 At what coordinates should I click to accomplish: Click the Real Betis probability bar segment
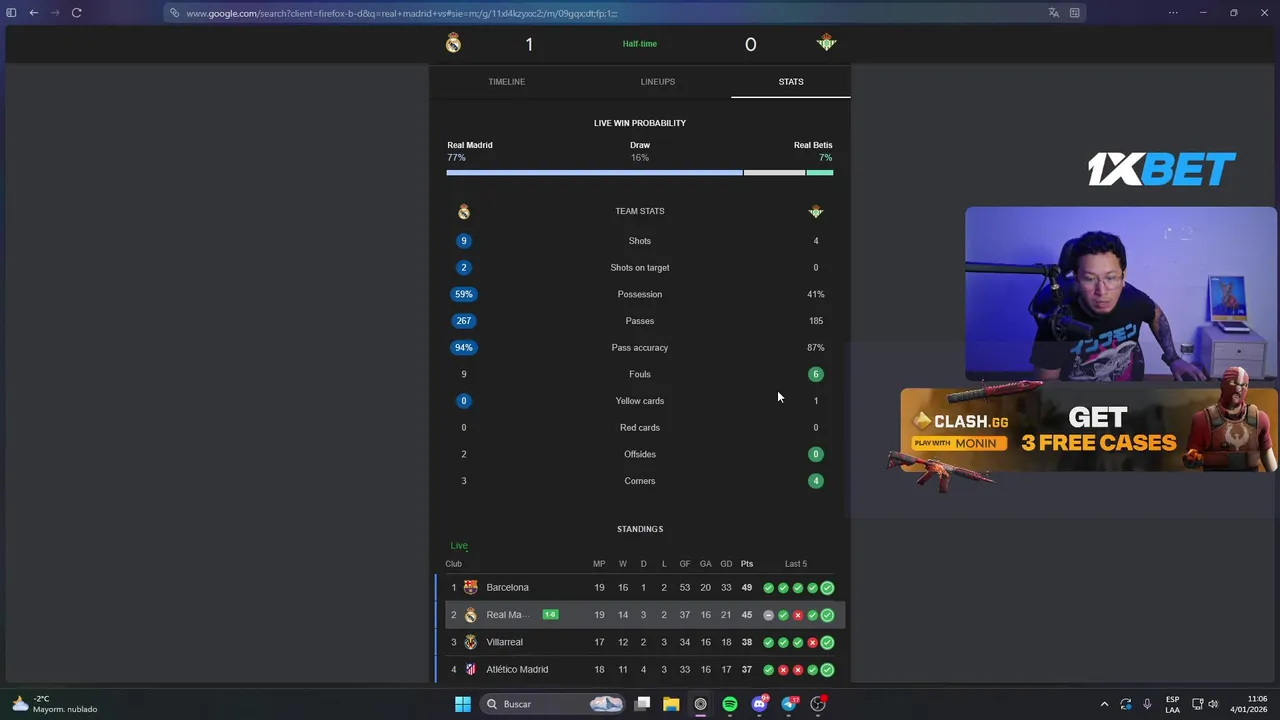[820, 173]
